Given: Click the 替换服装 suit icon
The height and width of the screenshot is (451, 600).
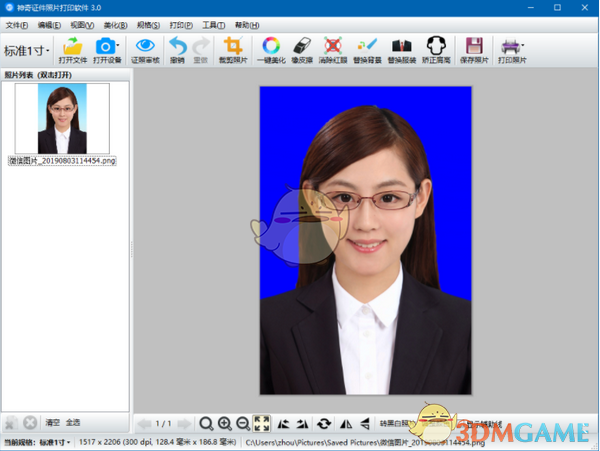Looking at the screenshot, I should [401, 49].
